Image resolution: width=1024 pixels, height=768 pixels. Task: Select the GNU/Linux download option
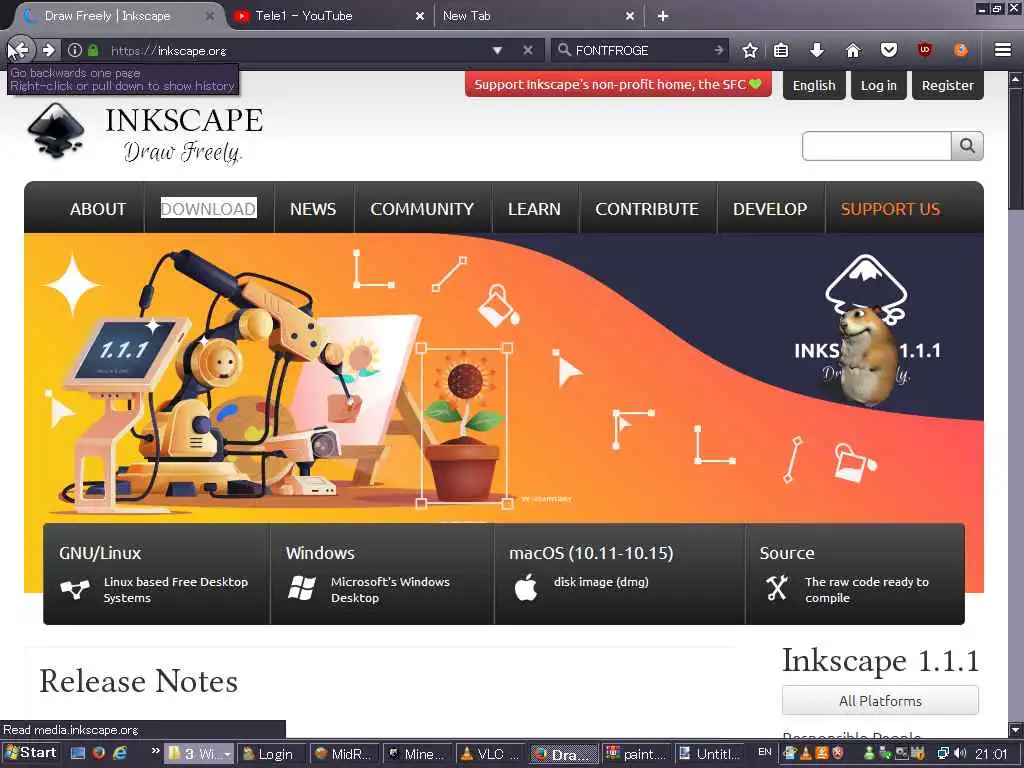point(157,574)
